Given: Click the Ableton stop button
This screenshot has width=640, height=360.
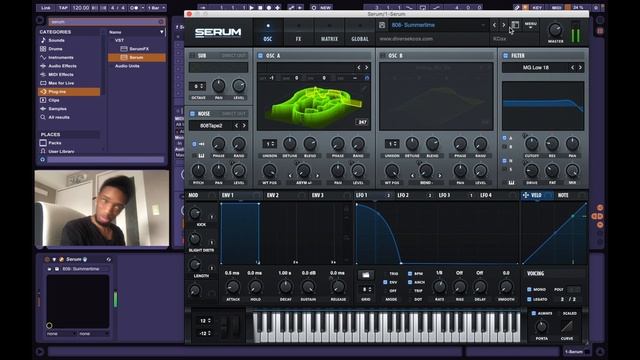Looking at the screenshot, I should 260,8.
